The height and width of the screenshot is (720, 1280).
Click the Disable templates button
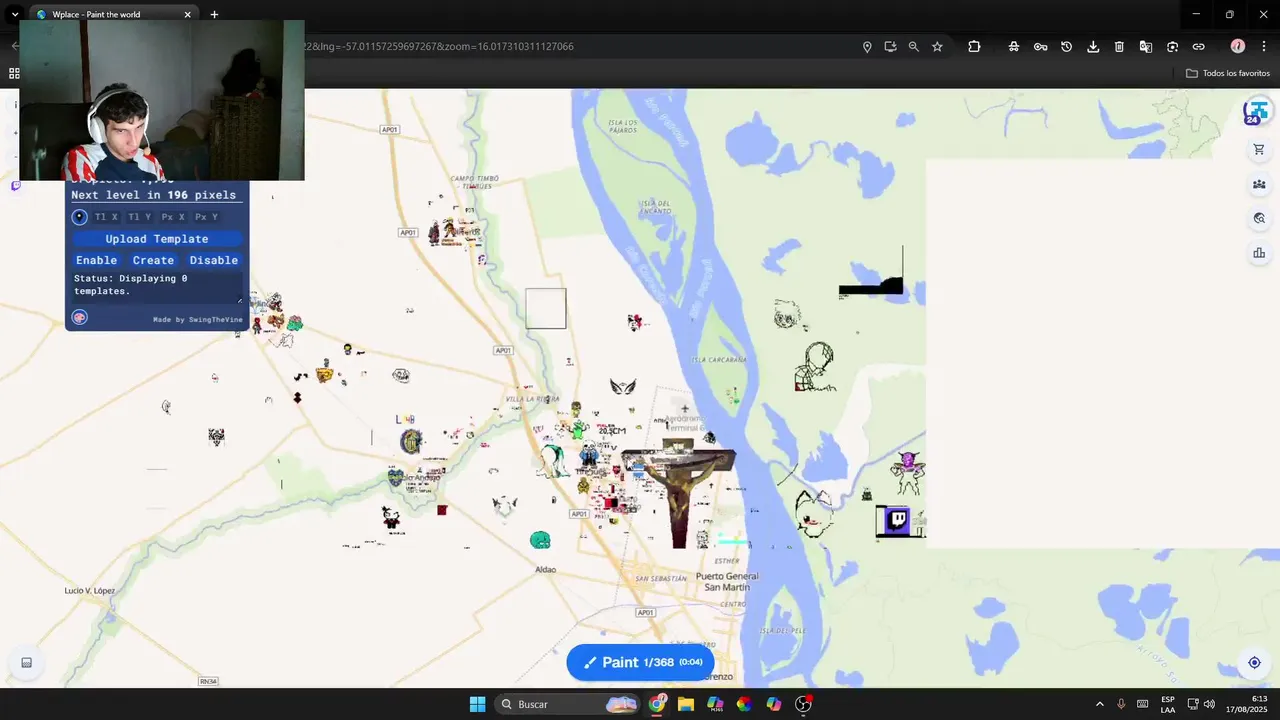214,260
